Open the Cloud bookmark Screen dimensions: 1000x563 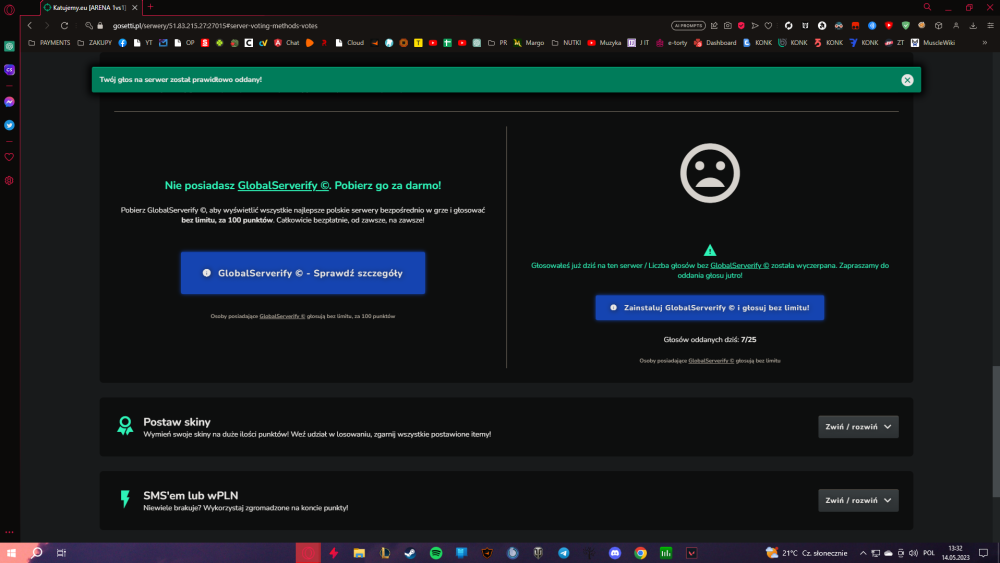click(x=349, y=43)
